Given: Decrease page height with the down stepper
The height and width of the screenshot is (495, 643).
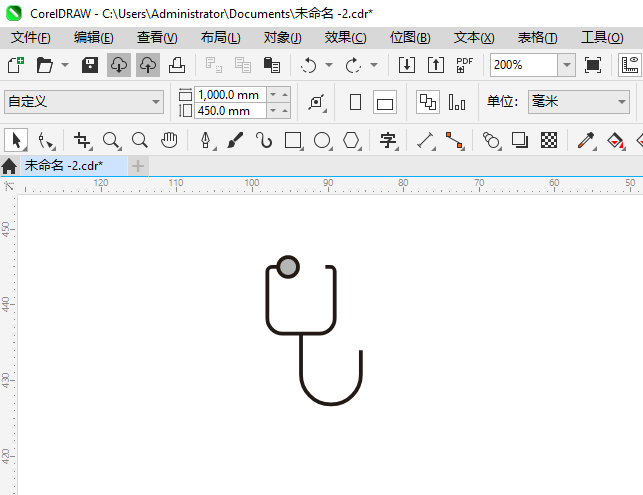Looking at the screenshot, I should [x=273, y=111].
